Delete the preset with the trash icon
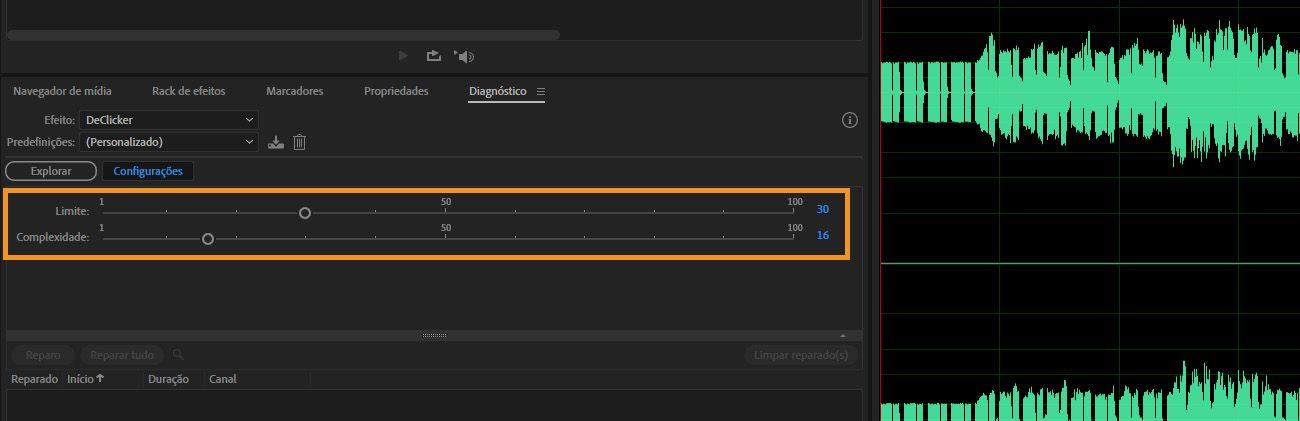This screenshot has height=421, width=1300. pyautogui.click(x=299, y=142)
